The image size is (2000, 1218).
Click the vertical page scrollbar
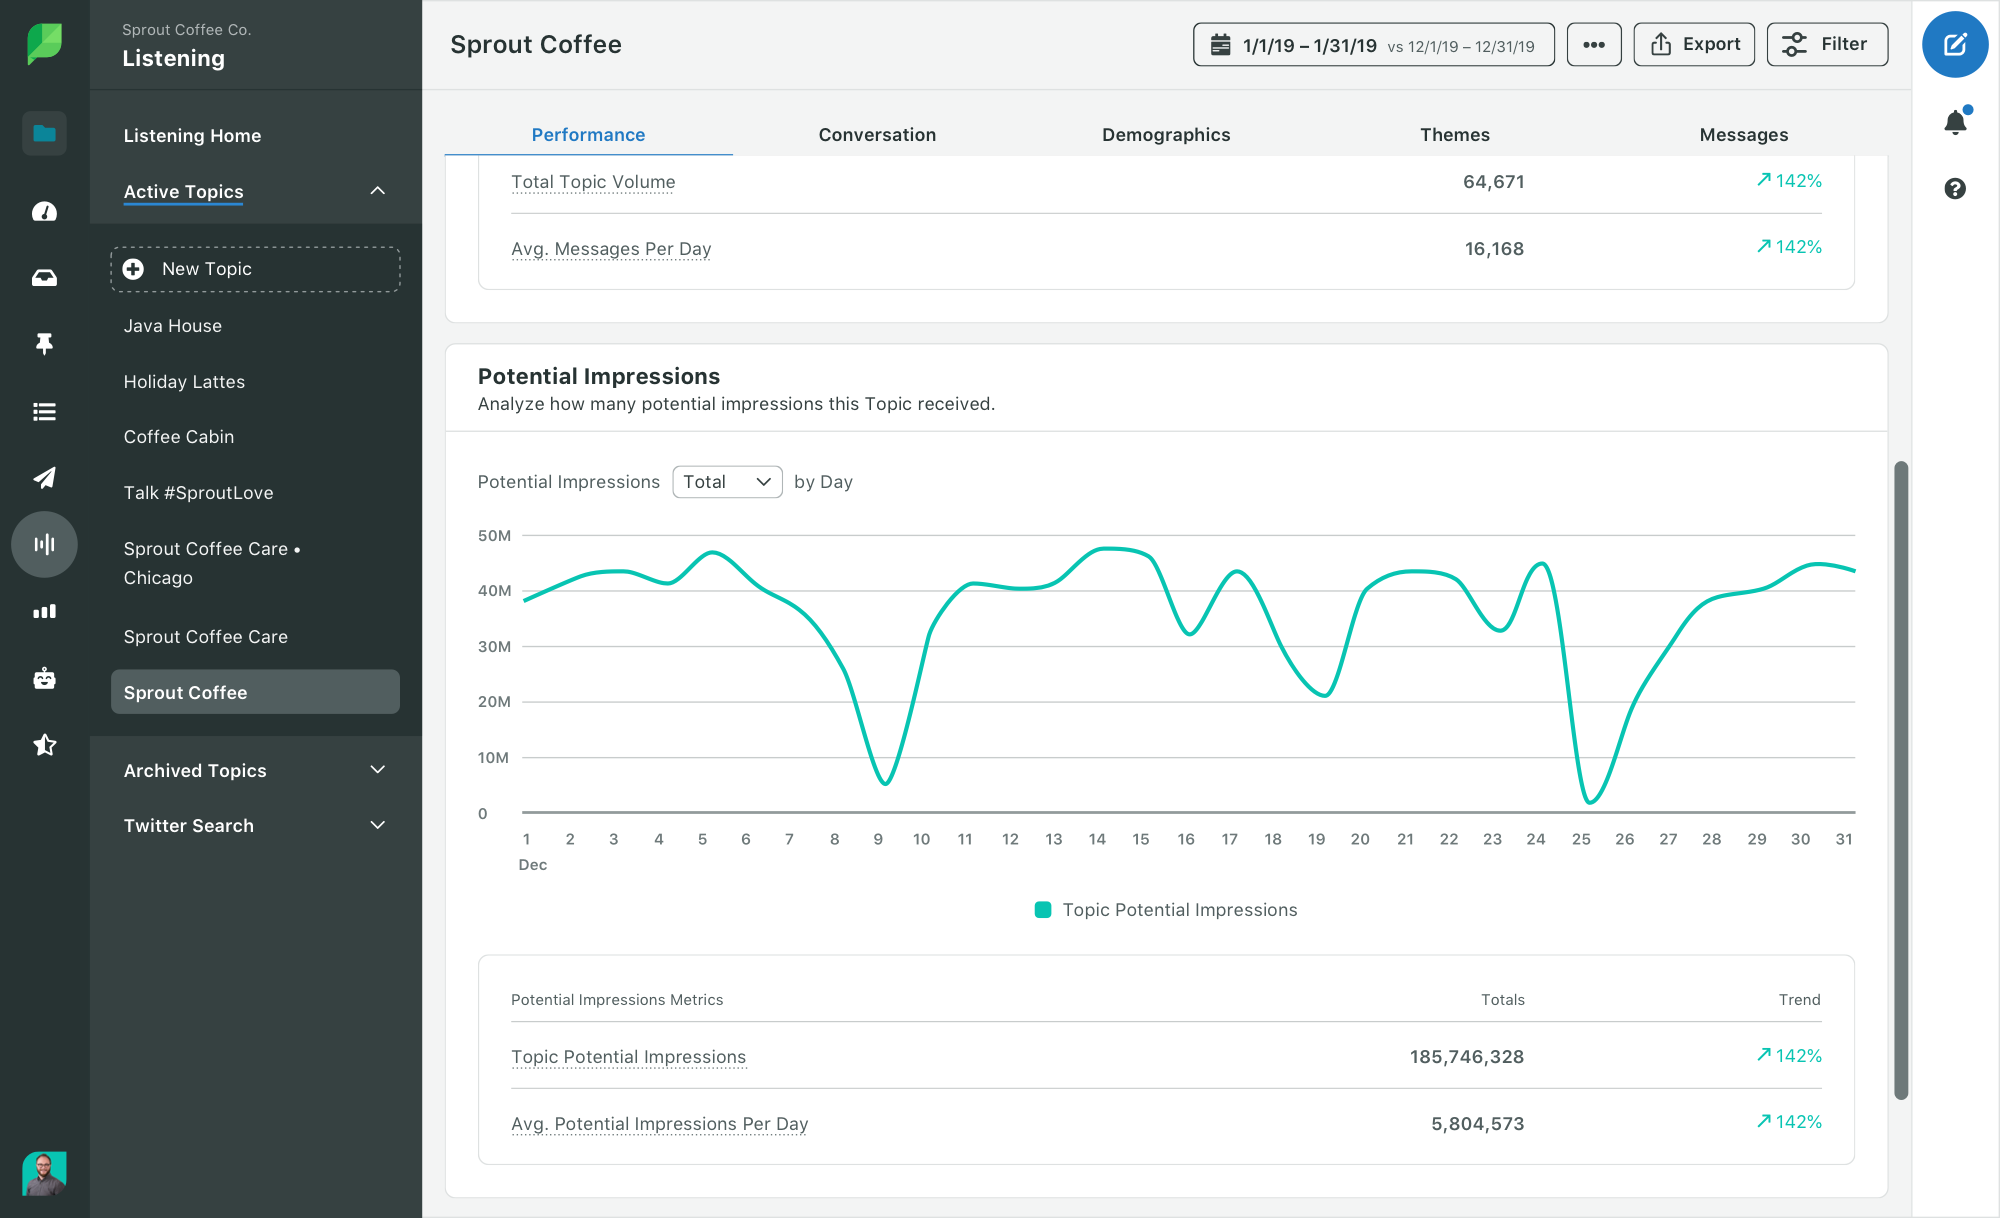click(1901, 780)
